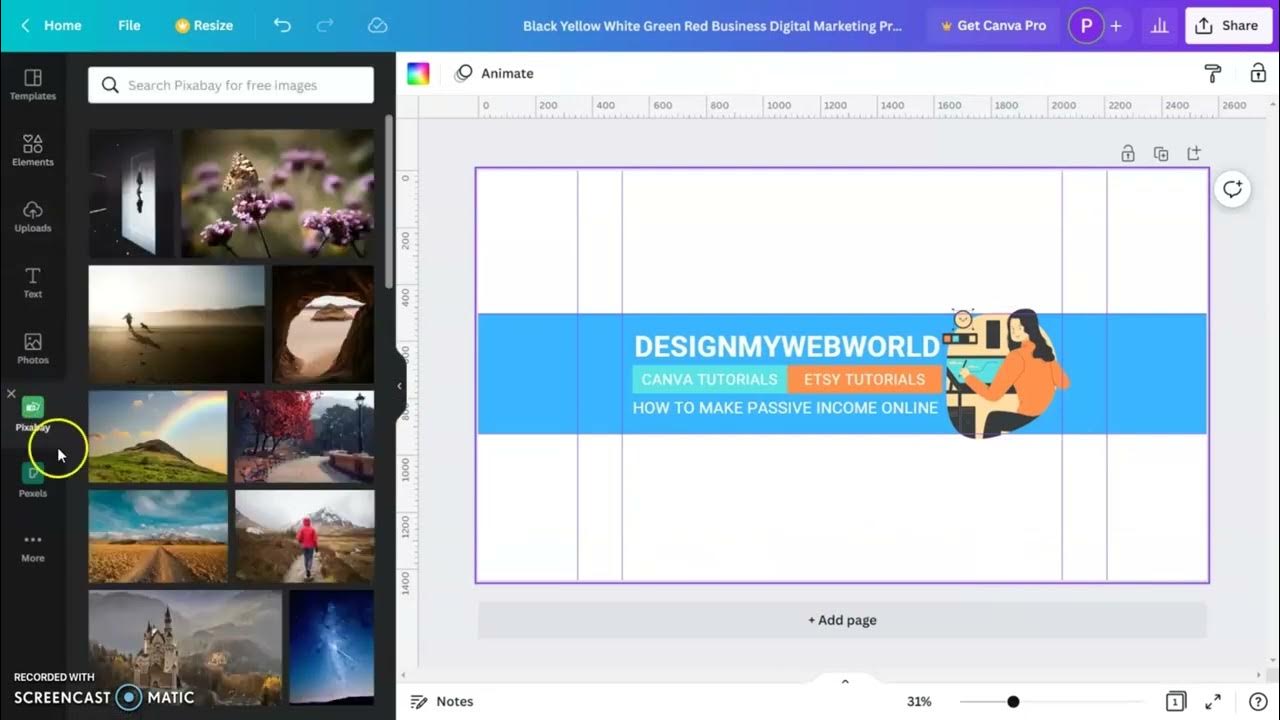Select the woman at desk illustration
Image resolution: width=1280 pixels, height=720 pixels.
[1005, 373]
